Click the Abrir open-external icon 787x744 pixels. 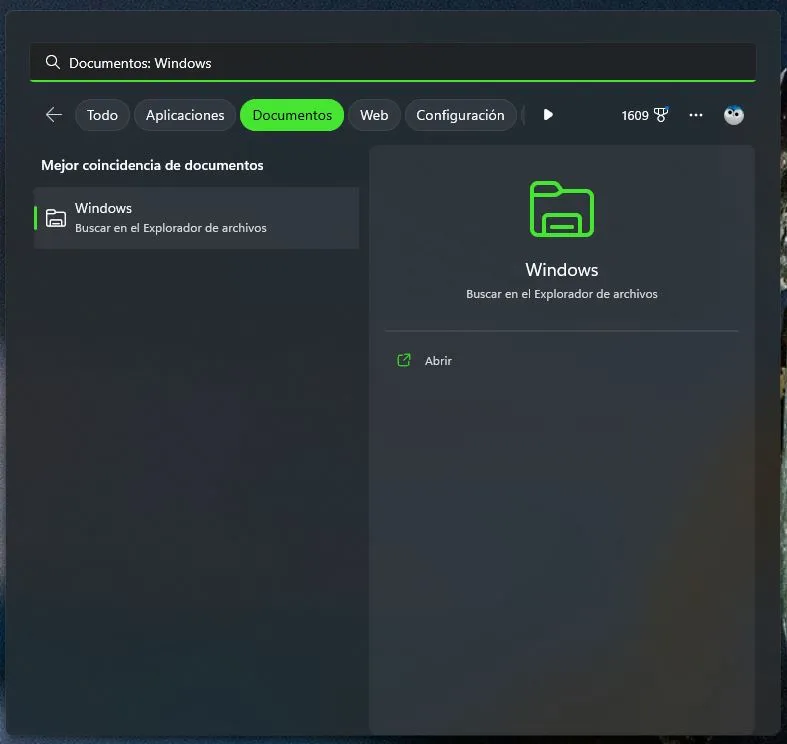(404, 360)
